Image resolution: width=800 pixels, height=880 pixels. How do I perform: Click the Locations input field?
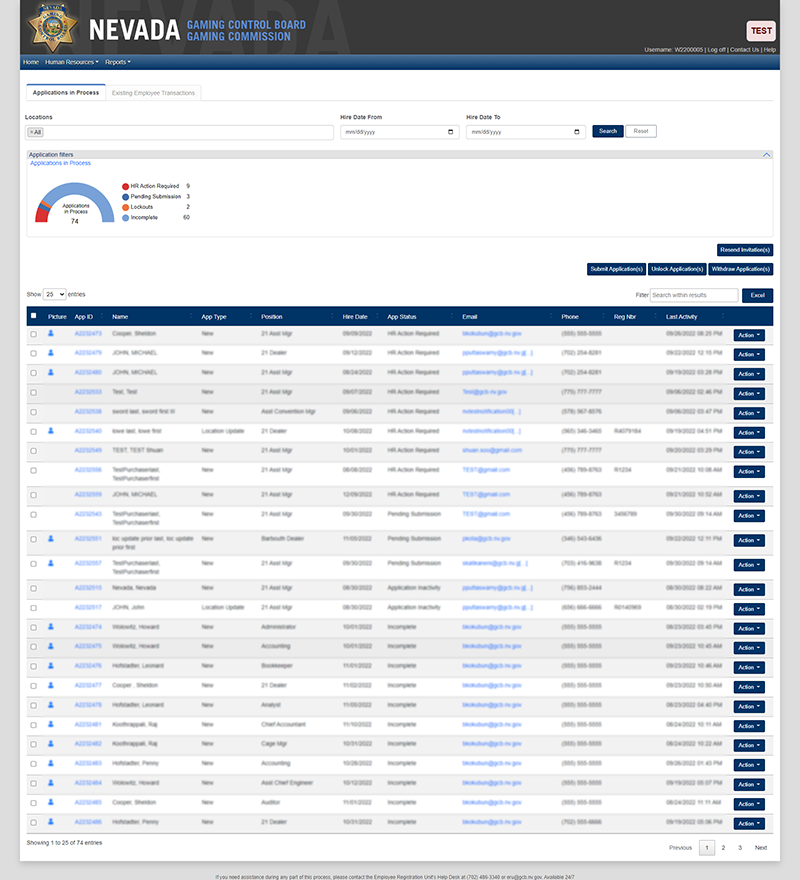180,132
